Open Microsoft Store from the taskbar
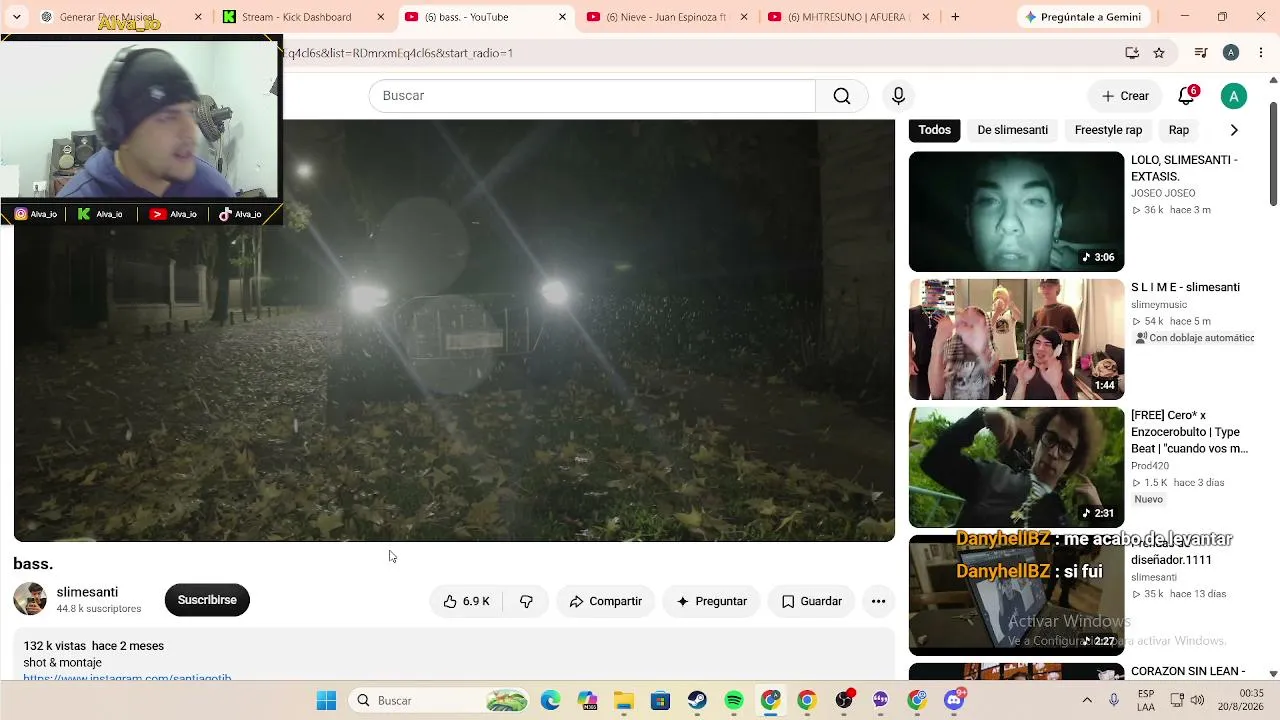 (x=660, y=701)
